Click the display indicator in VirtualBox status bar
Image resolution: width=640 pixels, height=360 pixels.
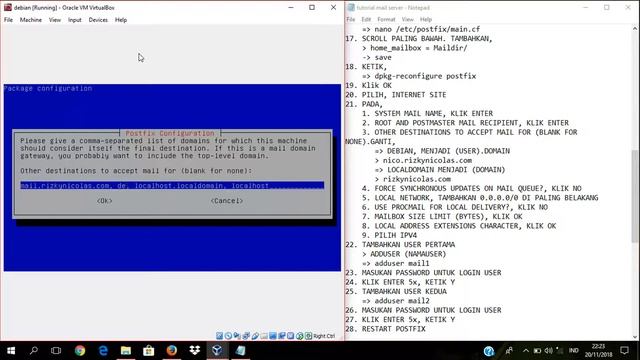tap(273, 336)
